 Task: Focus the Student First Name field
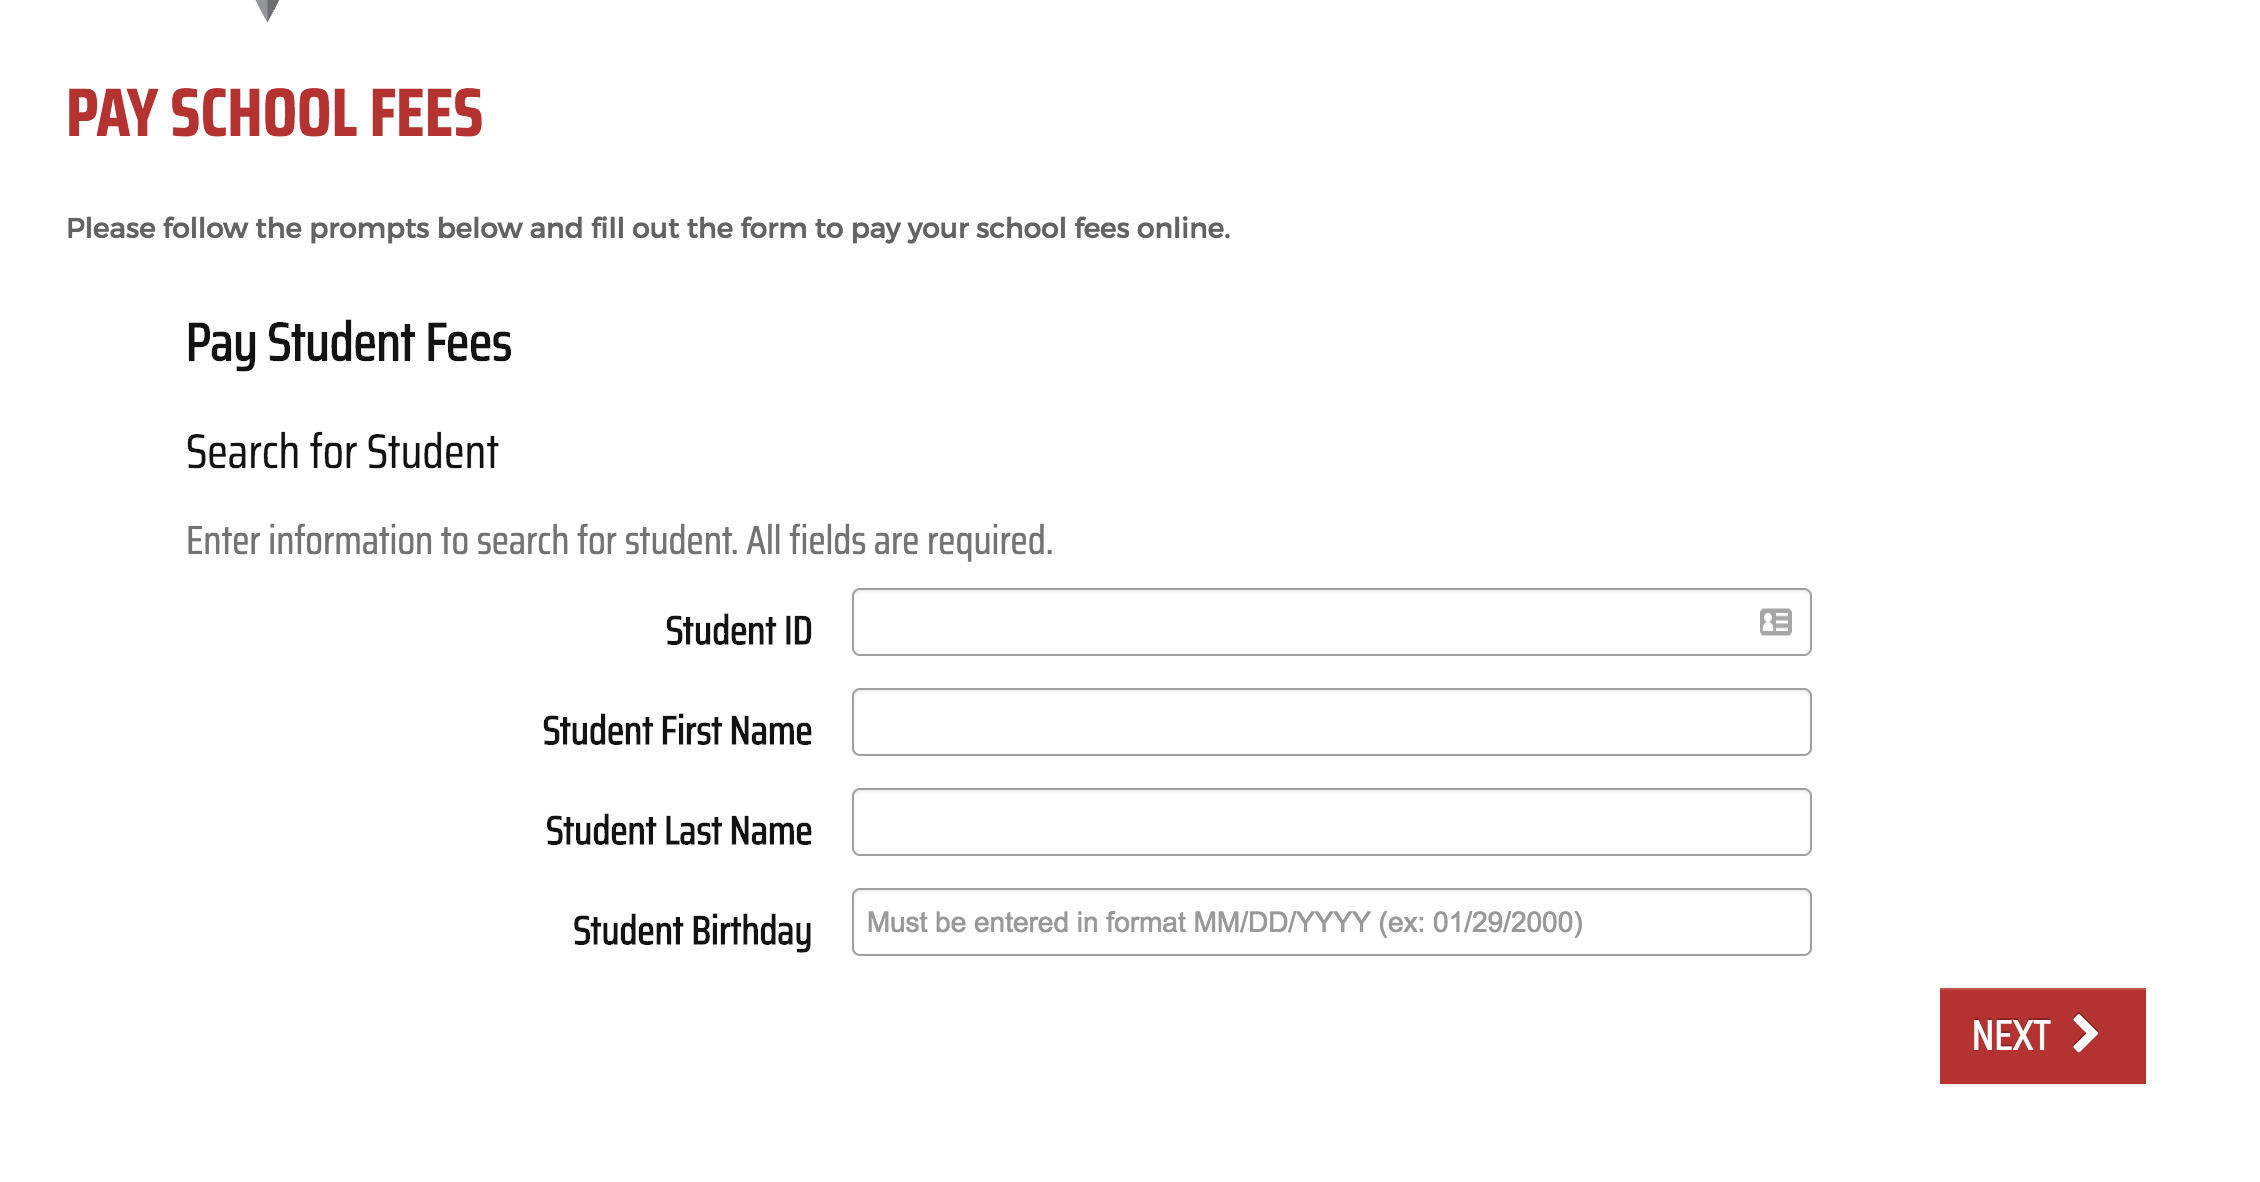coord(1331,722)
